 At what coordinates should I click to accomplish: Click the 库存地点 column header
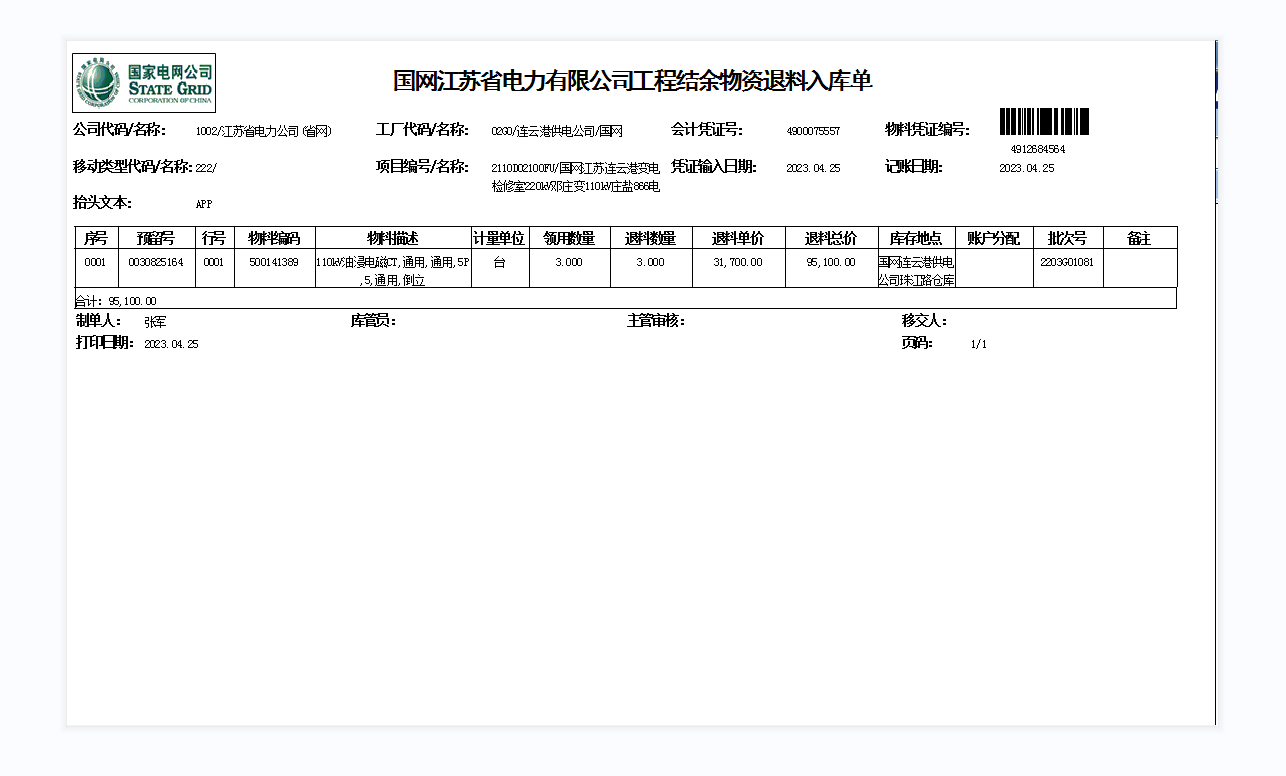point(916,238)
